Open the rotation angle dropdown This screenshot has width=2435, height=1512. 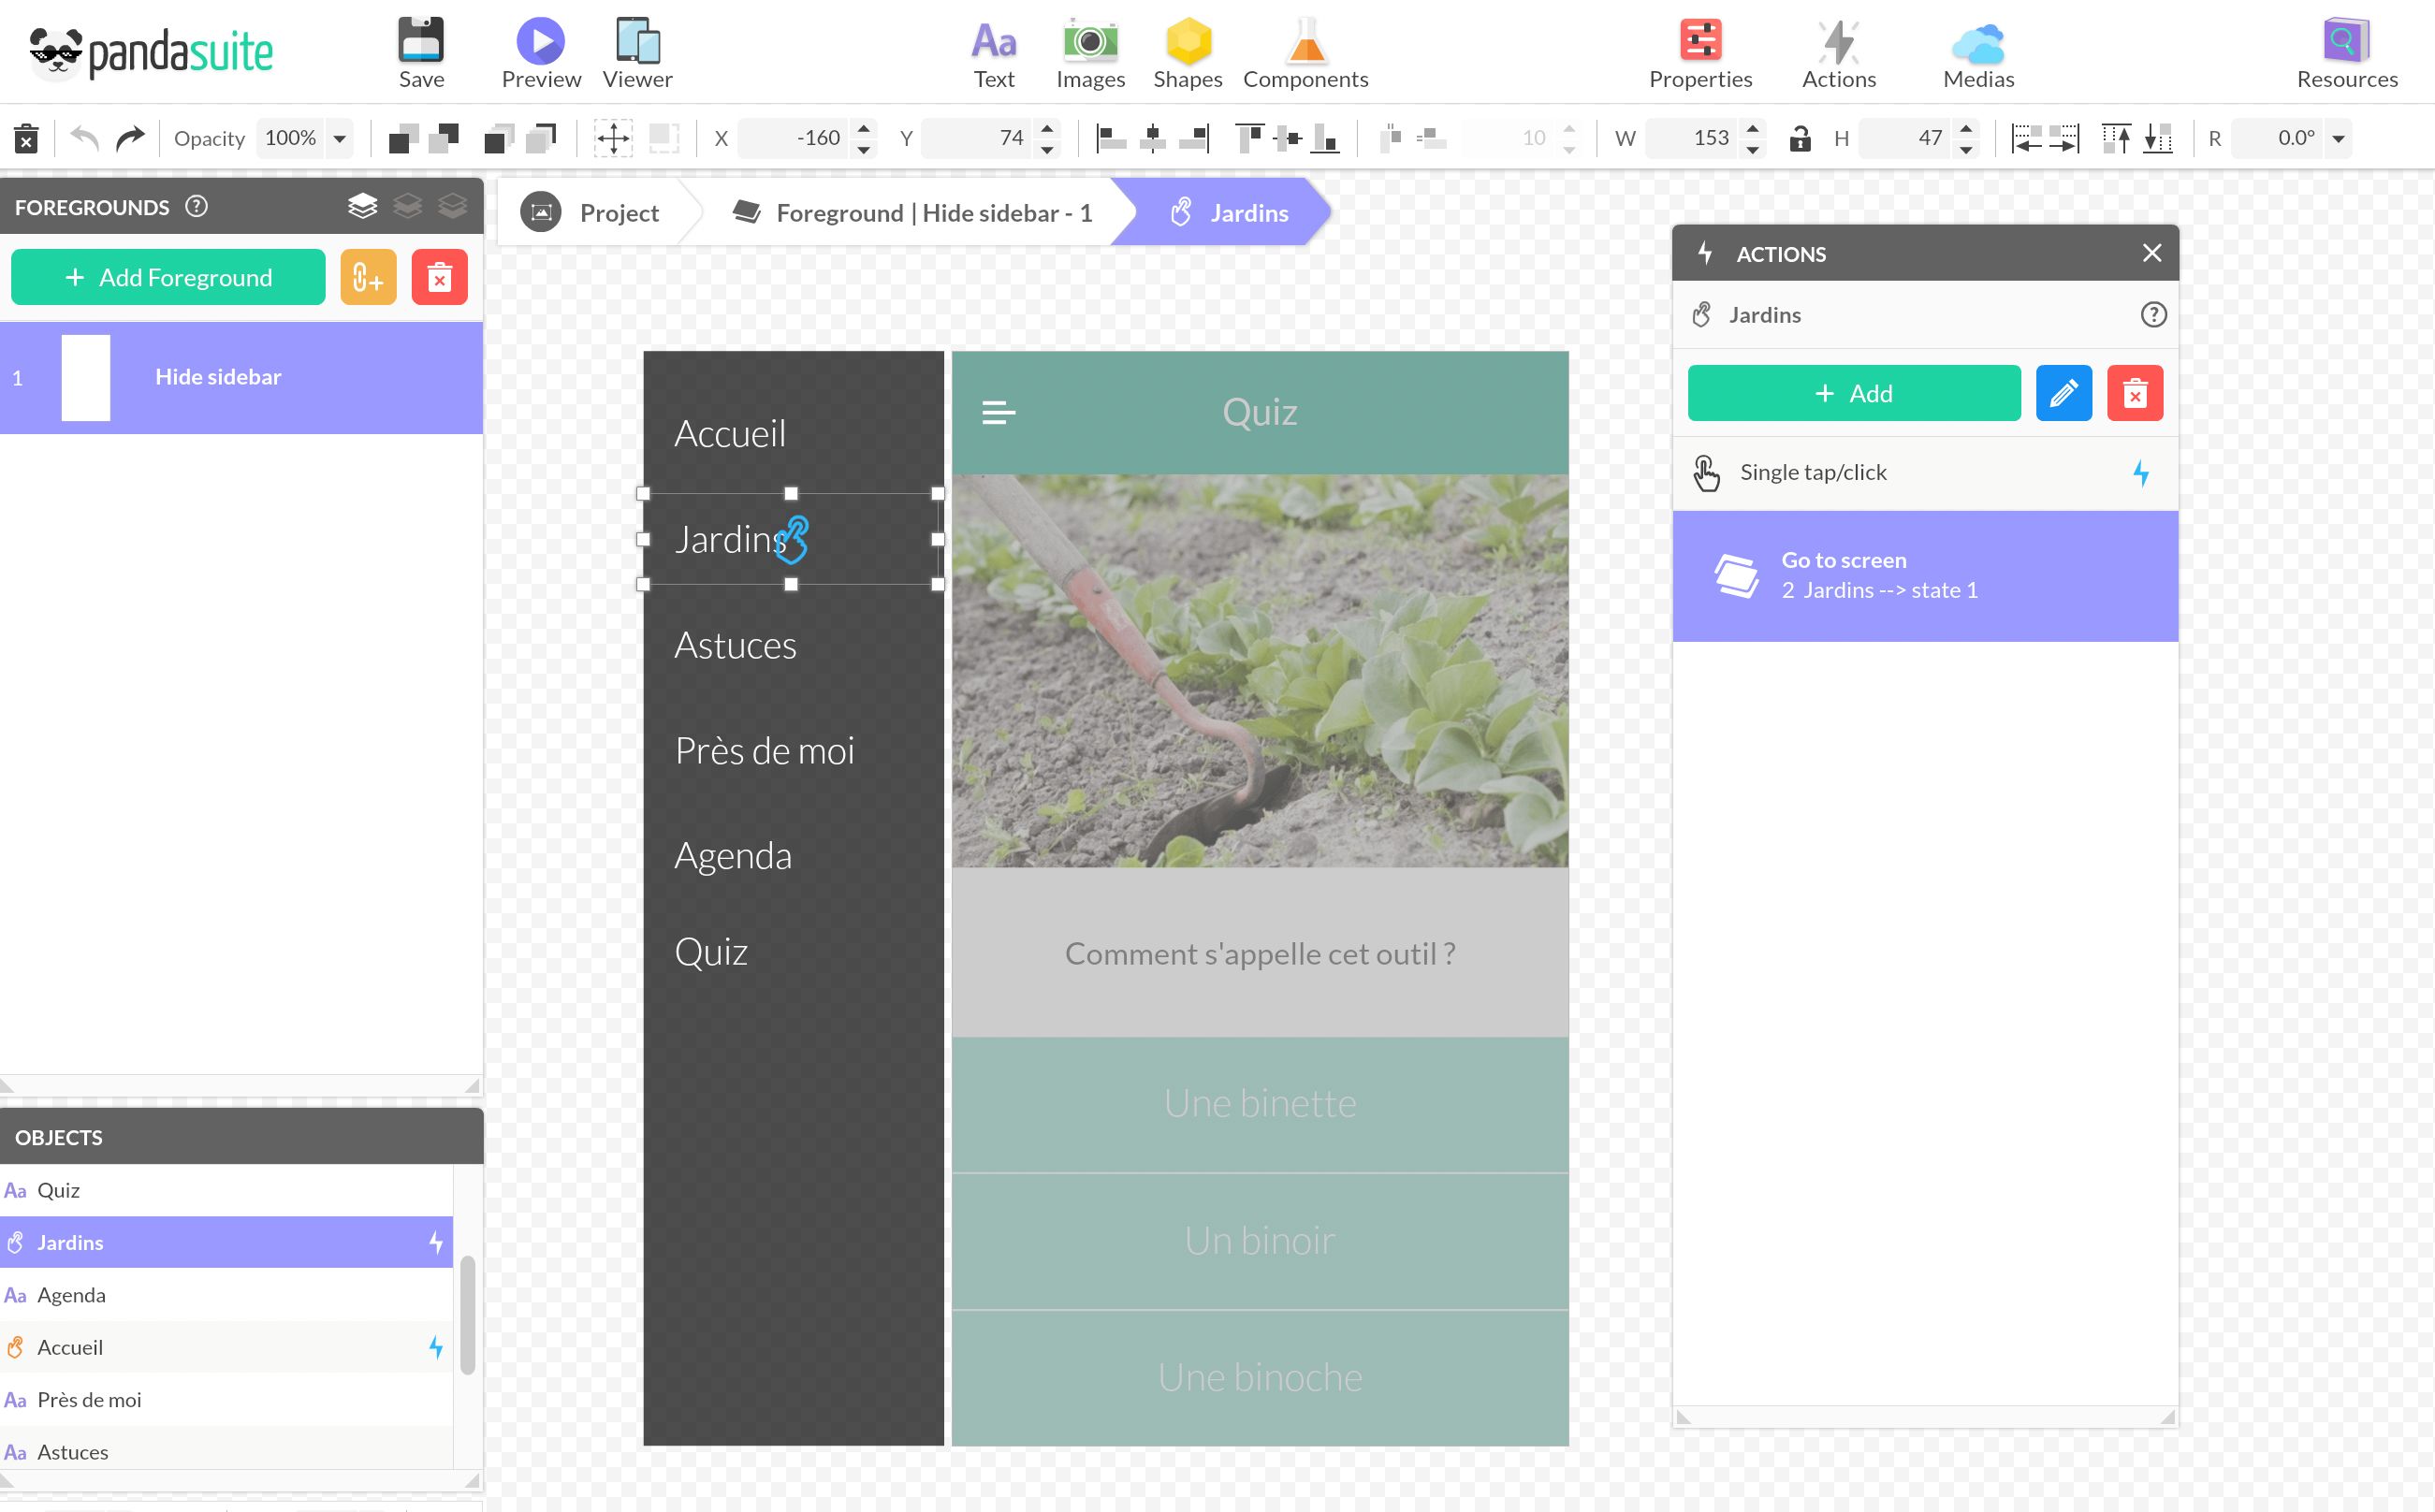click(x=2338, y=138)
